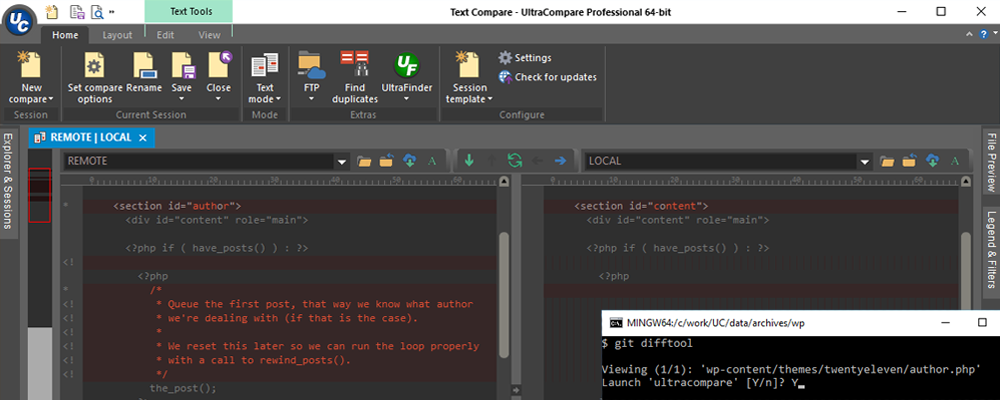The image size is (1000, 400).
Task: Click the Rename session icon
Action: coord(144,66)
